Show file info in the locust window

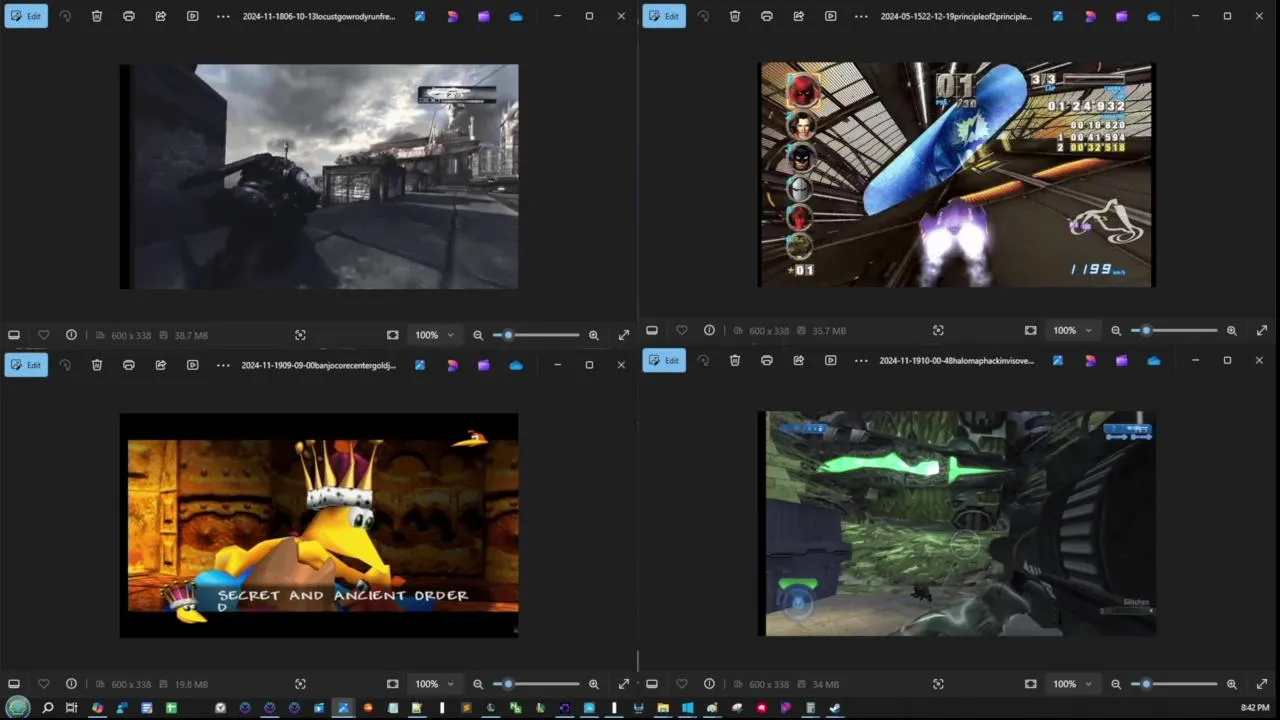pyautogui.click(x=71, y=335)
